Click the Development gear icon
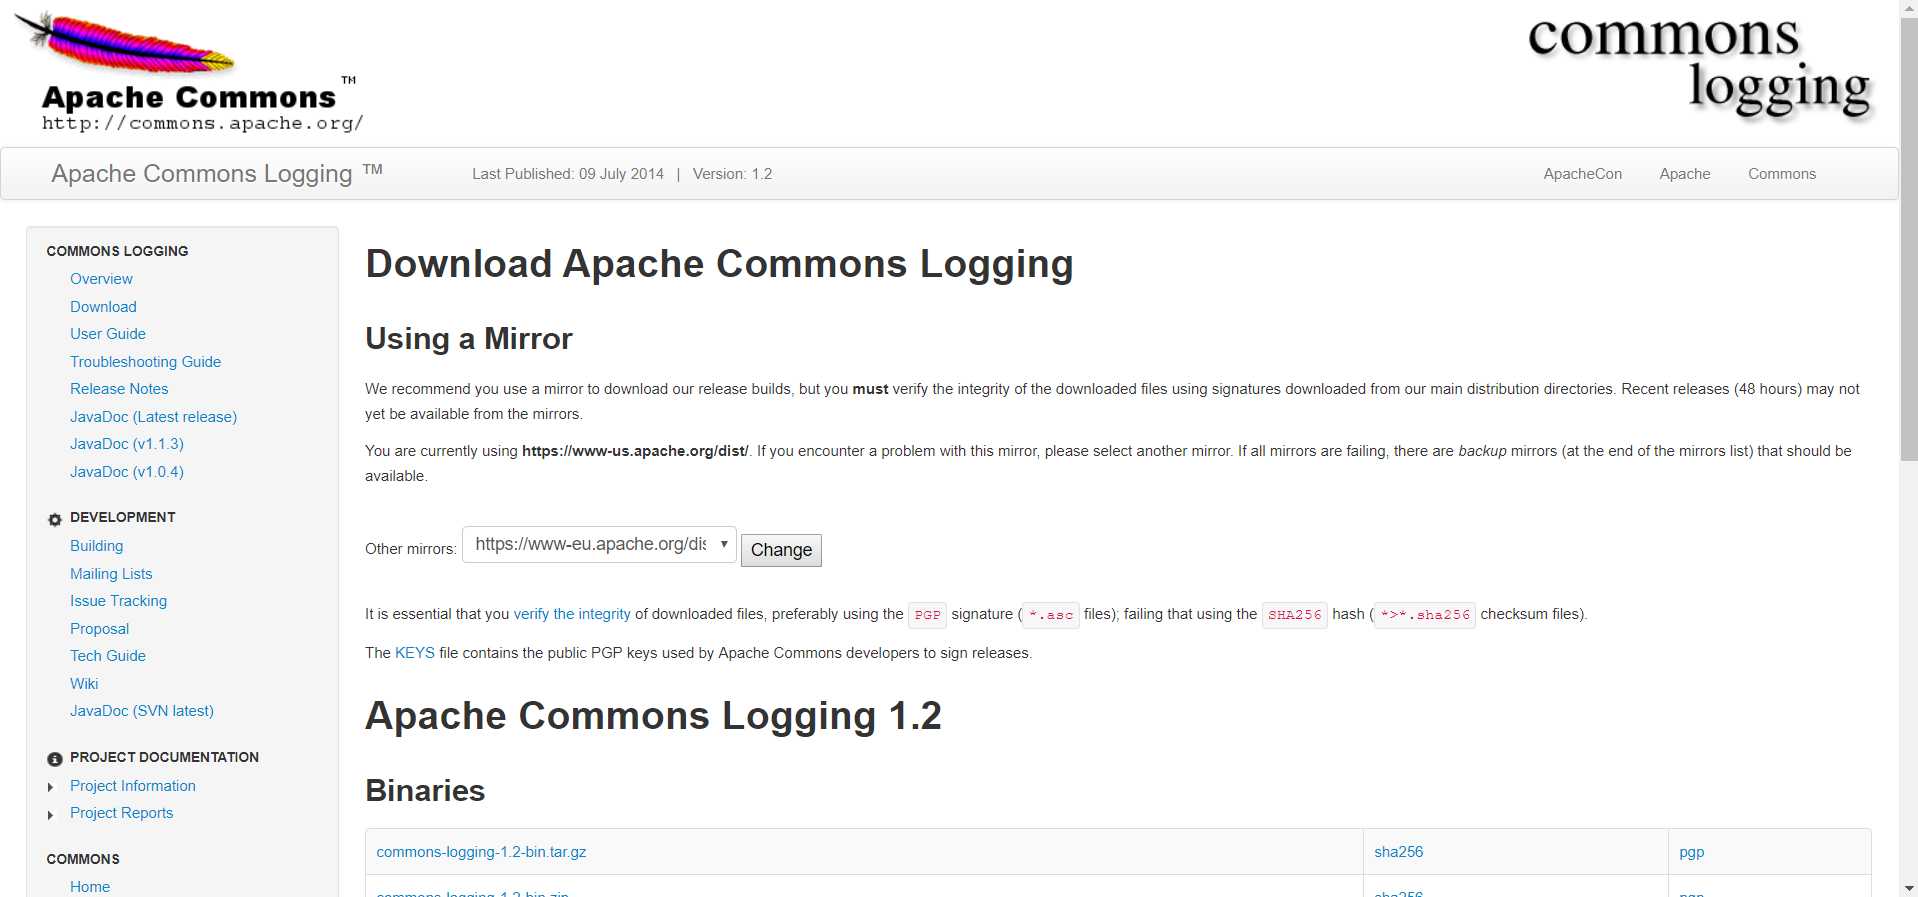Image resolution: width=1918 pixels, height=897 pixels. (x=55, y=519)
